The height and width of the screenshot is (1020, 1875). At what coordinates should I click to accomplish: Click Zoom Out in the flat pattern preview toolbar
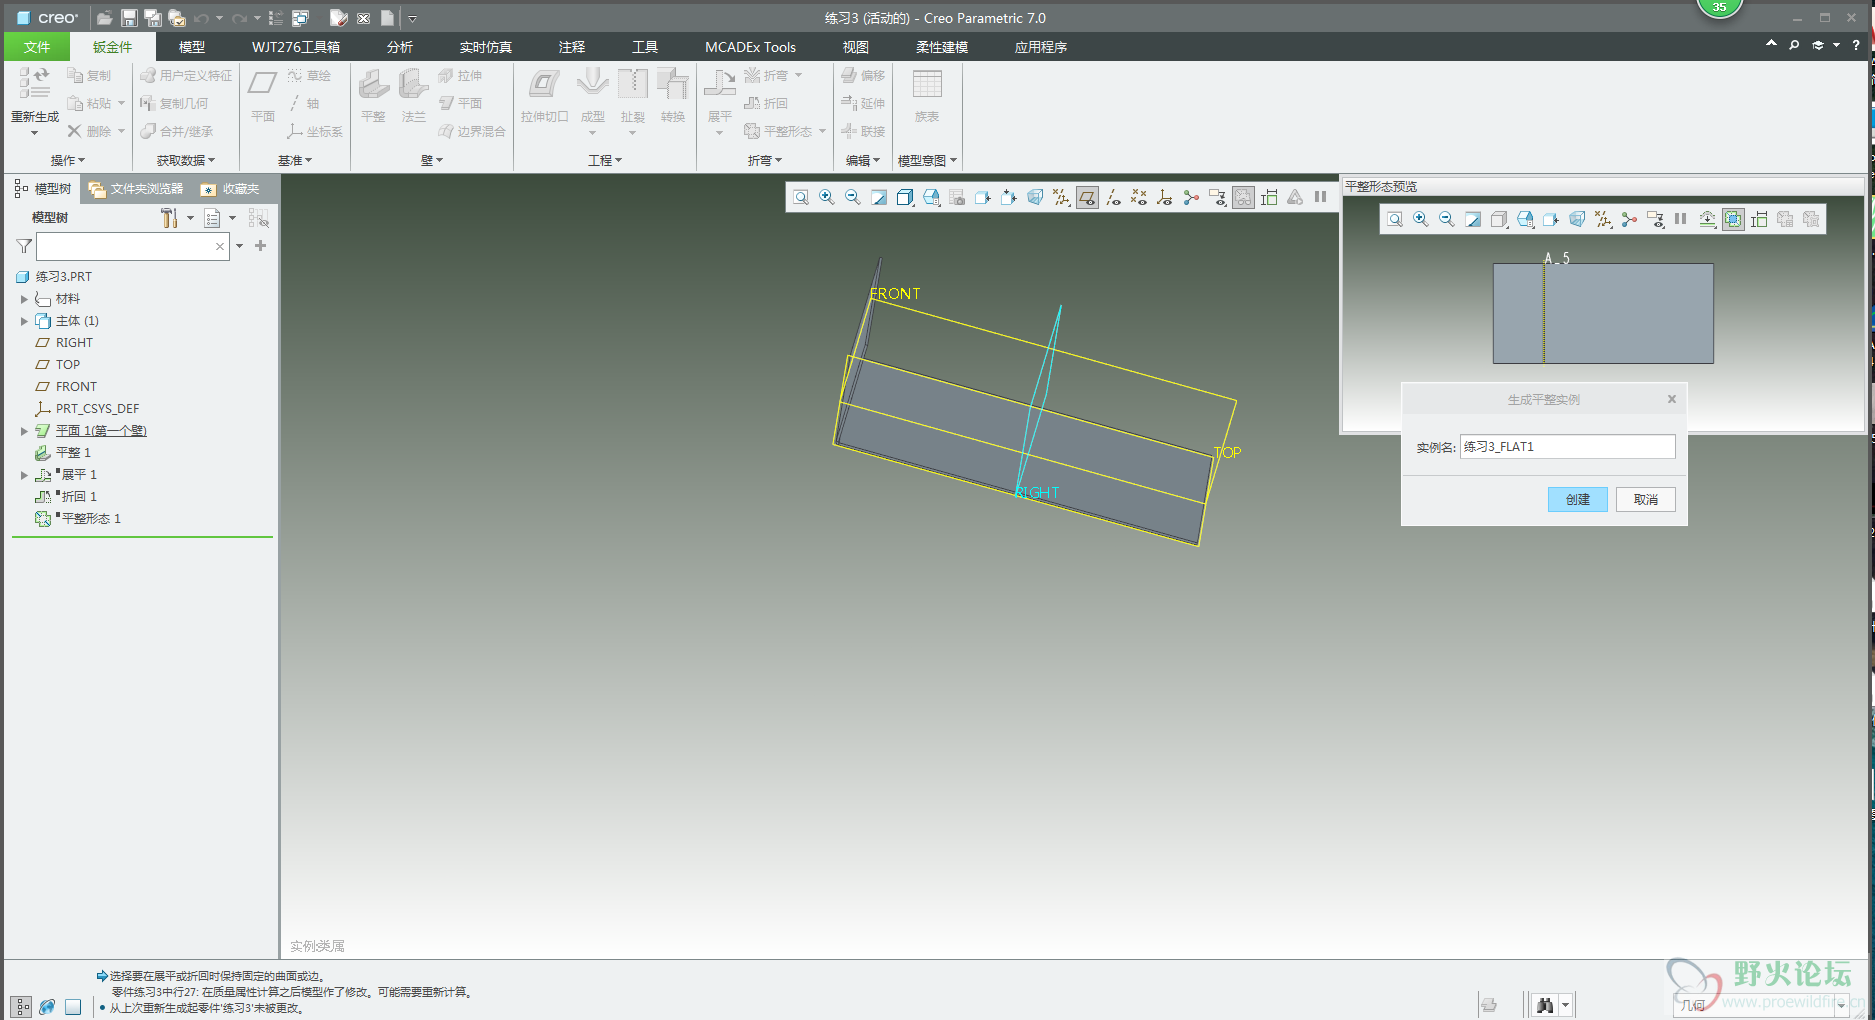pyautogui.click(x=1447, y=220)
